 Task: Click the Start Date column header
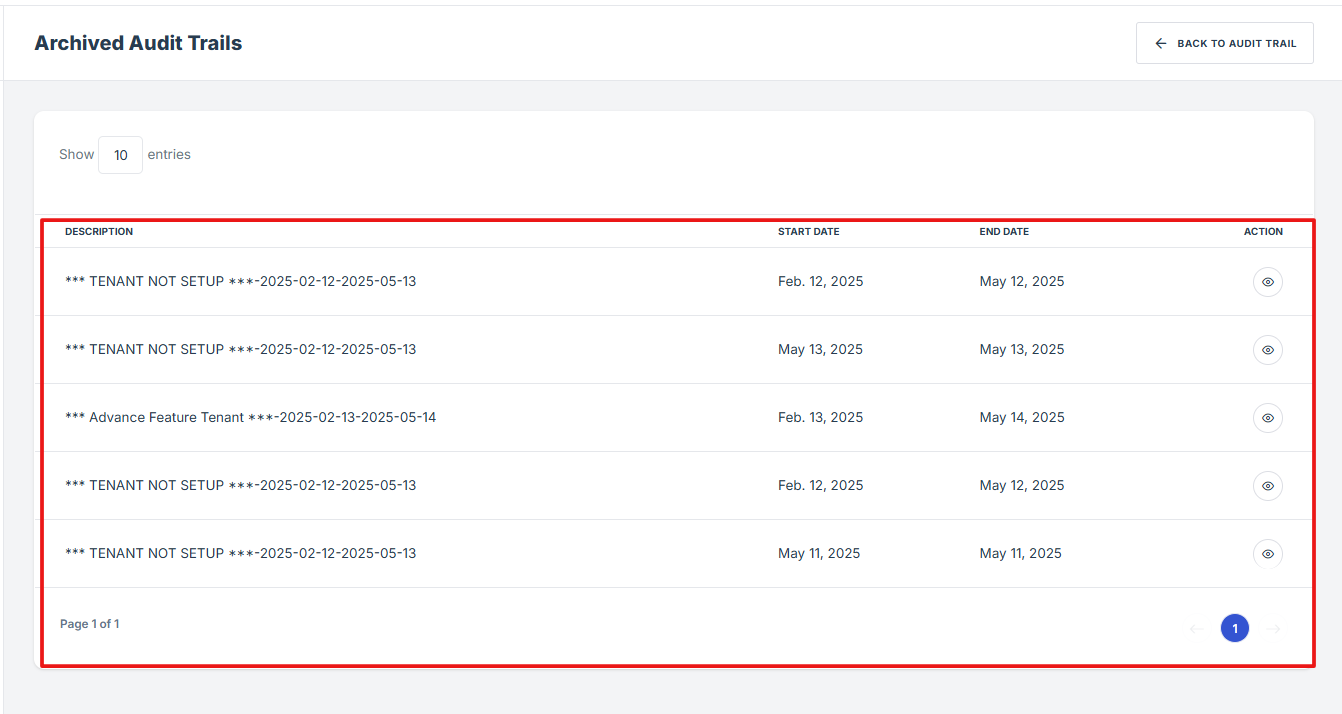point(808,232)
